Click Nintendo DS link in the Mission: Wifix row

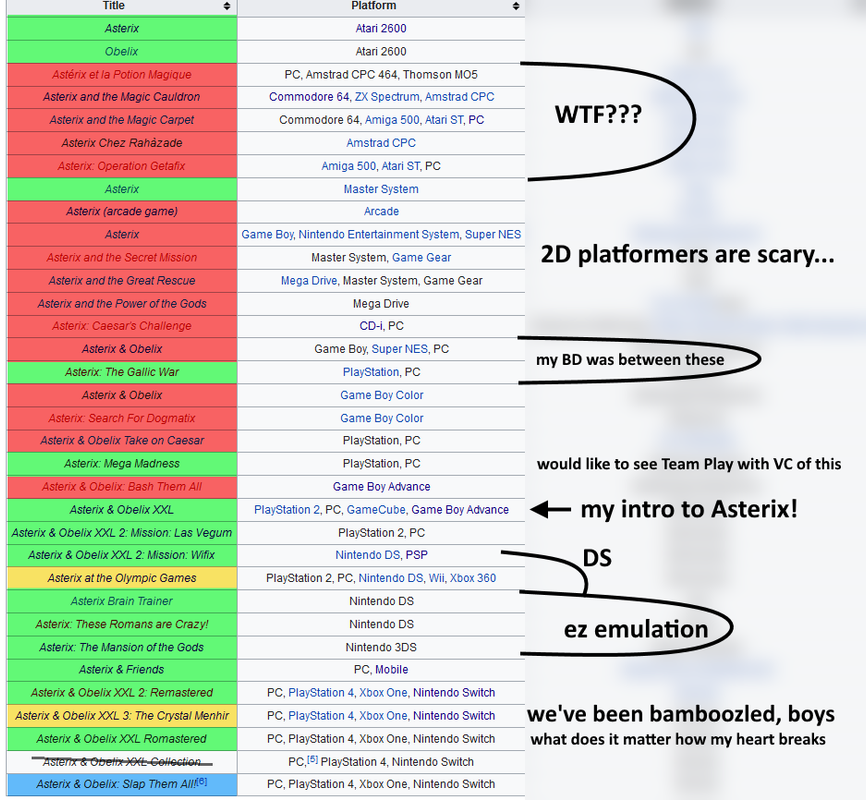pyautogui.click(x=367, y=555)
